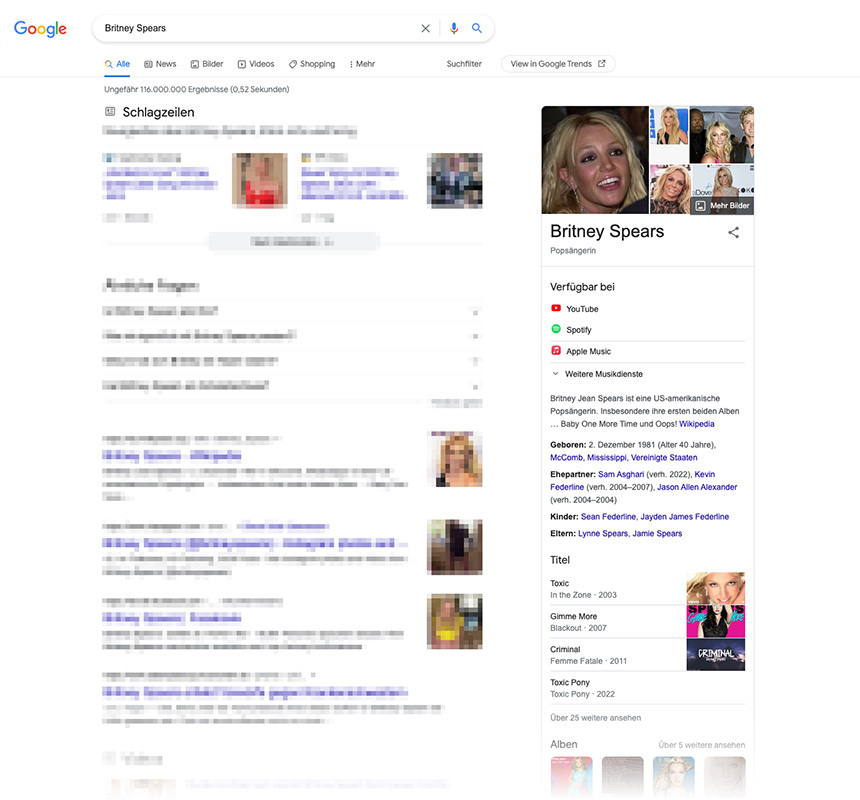Screen dimensions: 860x800
Task: Click the Titel section heading
Action: pyautogui.click(x=560, y=560)
